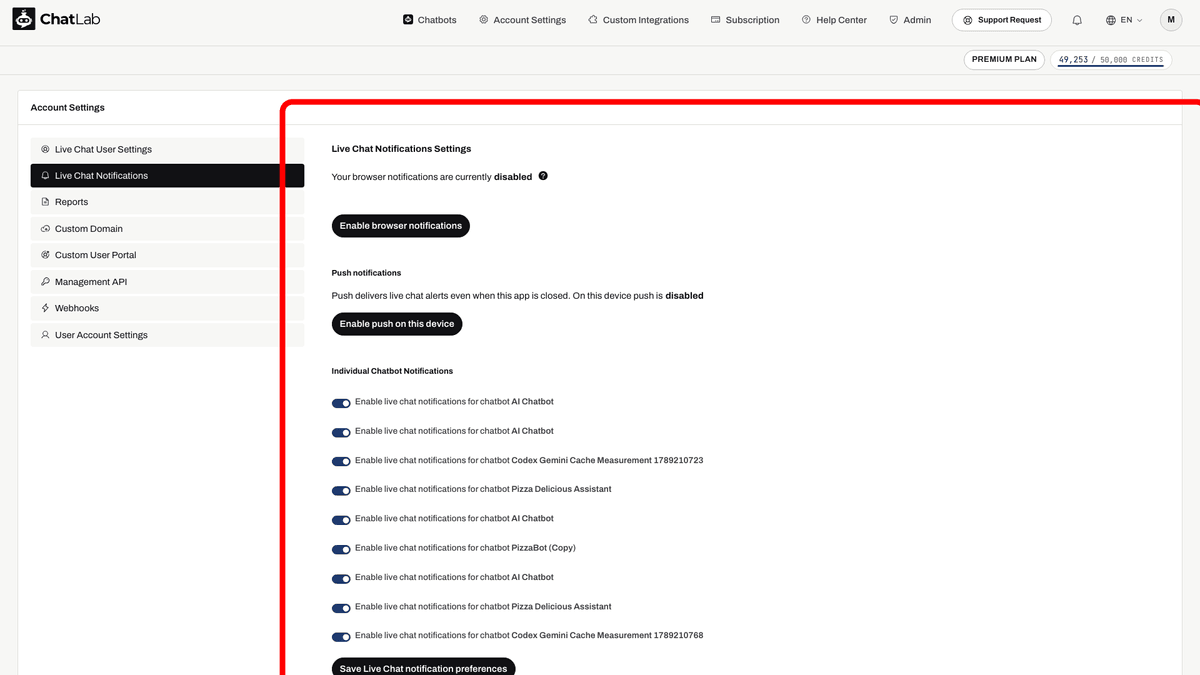Click the Push notifications heading
This screenshot has width=1200, height=675.
click(366, 273)
